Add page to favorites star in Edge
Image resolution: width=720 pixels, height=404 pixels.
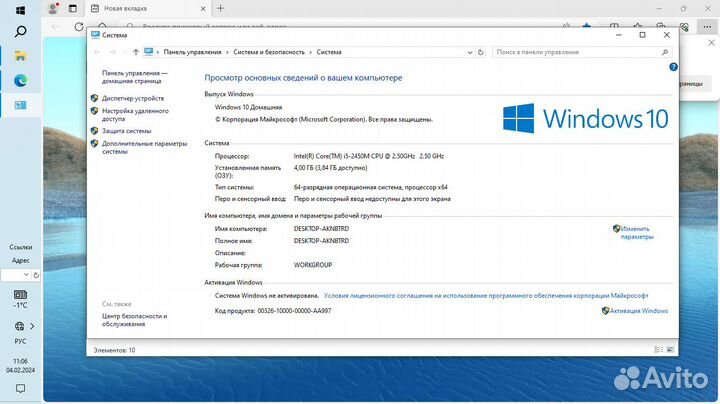point(586,26)
